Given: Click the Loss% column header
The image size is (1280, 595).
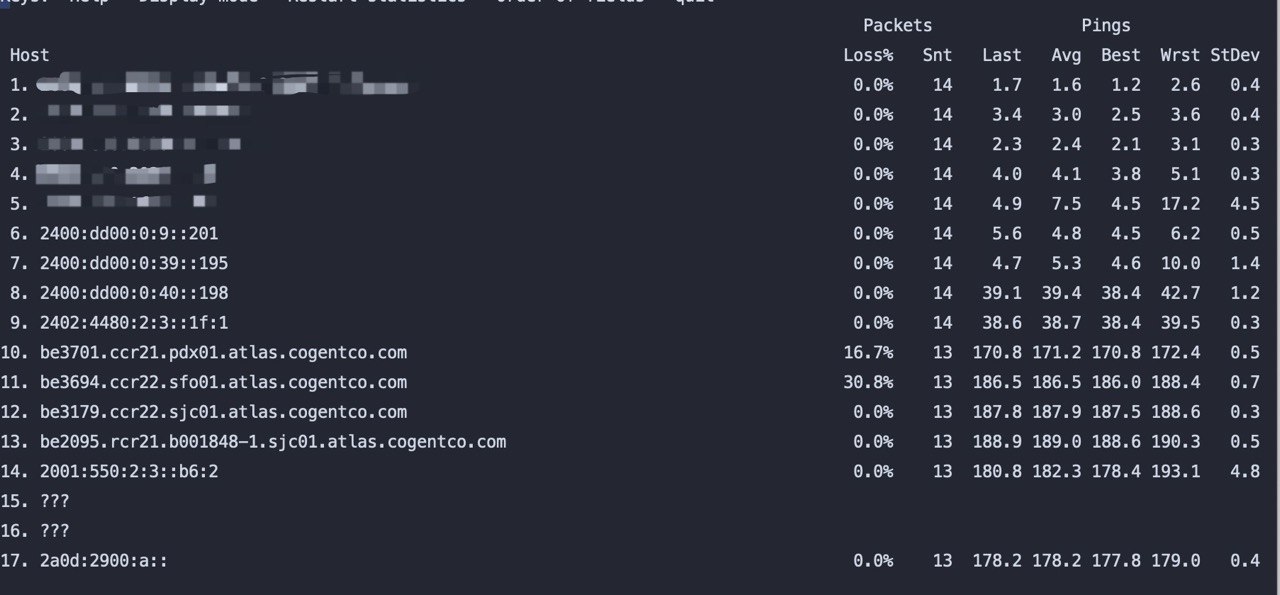Looking at the screenshot, I should pyautogui.click(x=868, y=55).
